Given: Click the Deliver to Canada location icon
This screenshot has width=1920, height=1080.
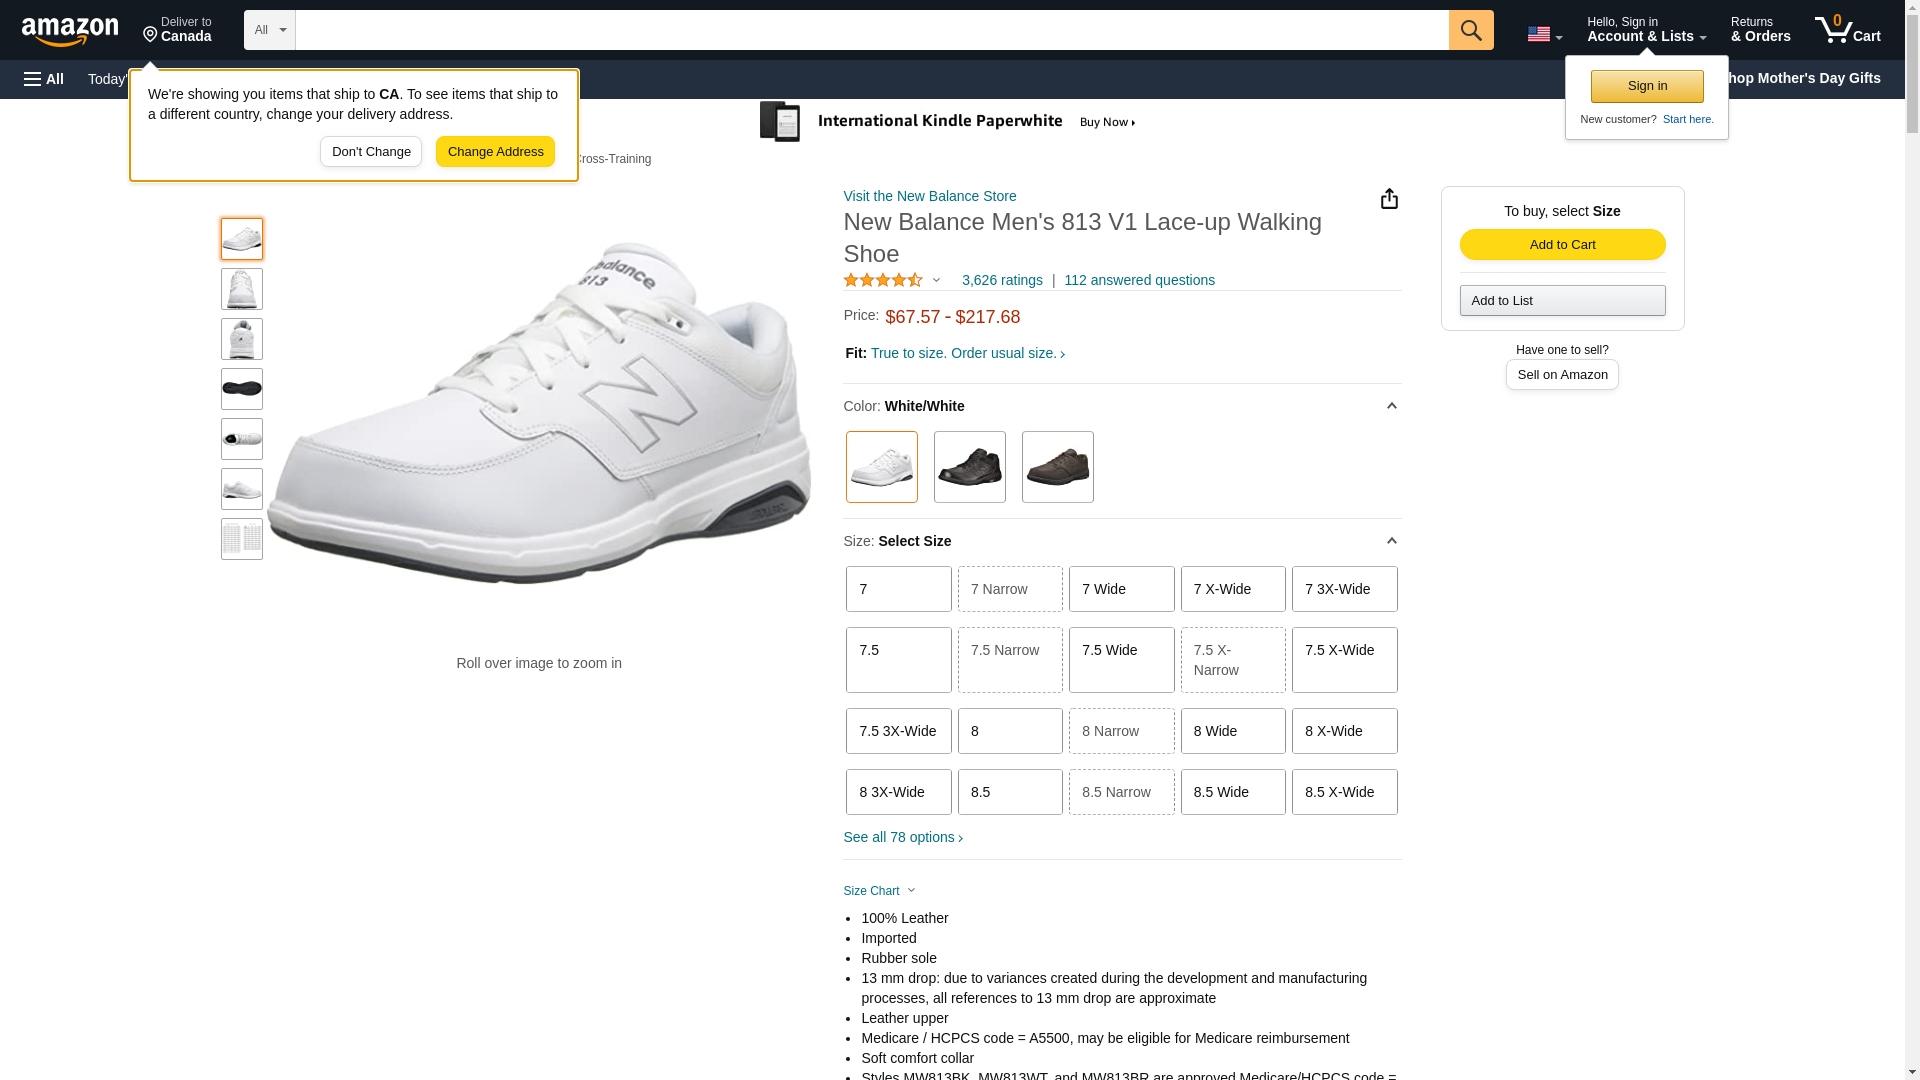Looking at the screenshot, I should pos(151,35).
